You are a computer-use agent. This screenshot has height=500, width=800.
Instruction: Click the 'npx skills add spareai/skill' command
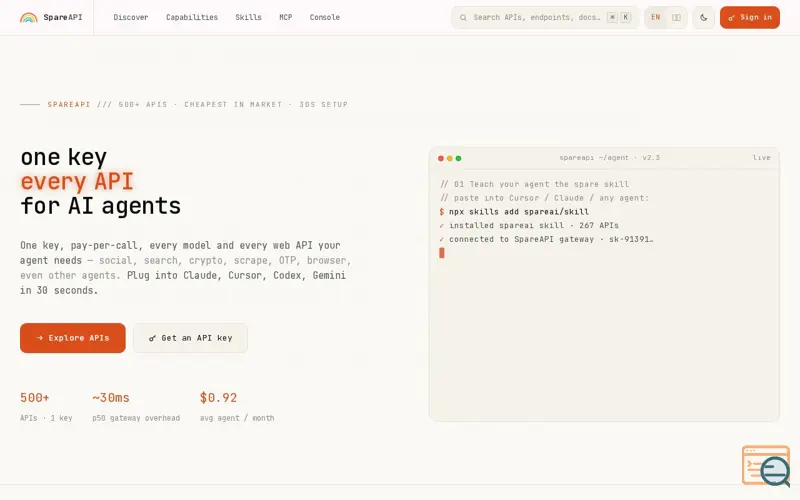tap(518, 212)
